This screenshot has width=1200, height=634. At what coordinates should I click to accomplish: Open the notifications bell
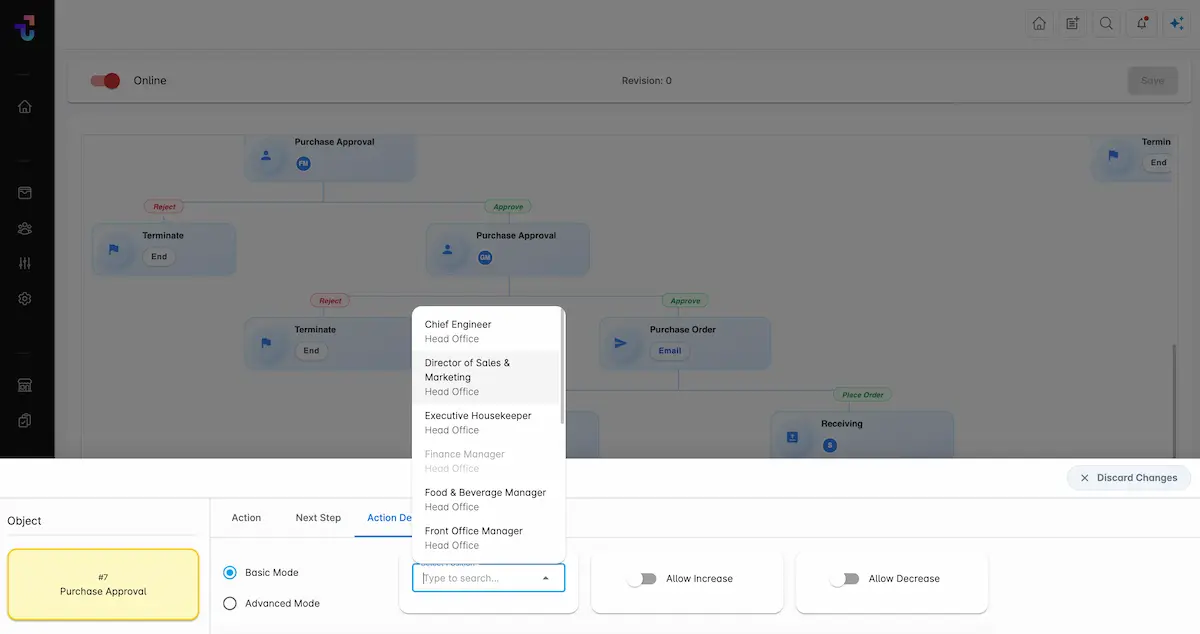coord(1141,24)
